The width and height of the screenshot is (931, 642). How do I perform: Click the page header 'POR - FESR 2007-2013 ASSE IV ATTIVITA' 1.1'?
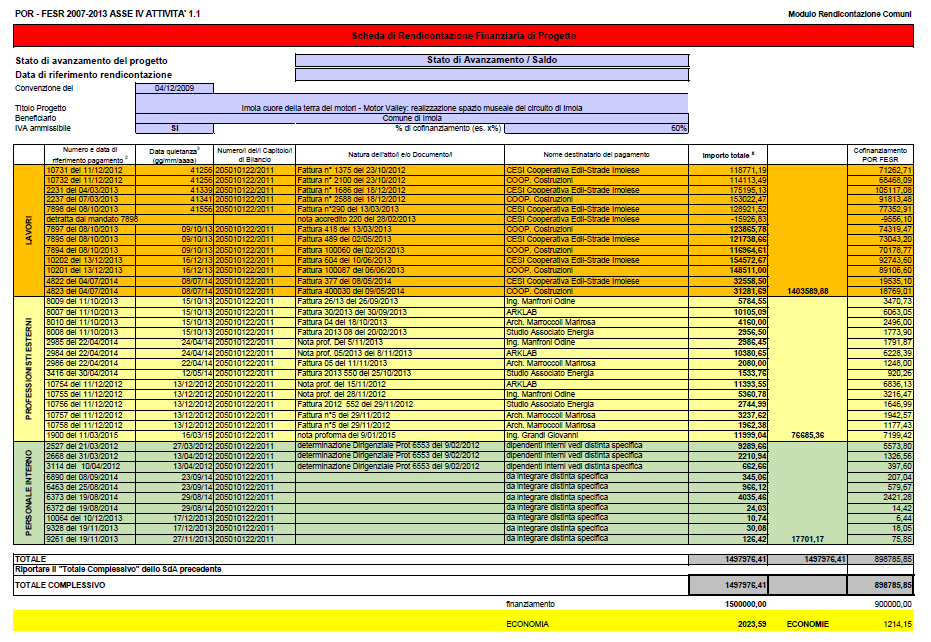(107, 14)
